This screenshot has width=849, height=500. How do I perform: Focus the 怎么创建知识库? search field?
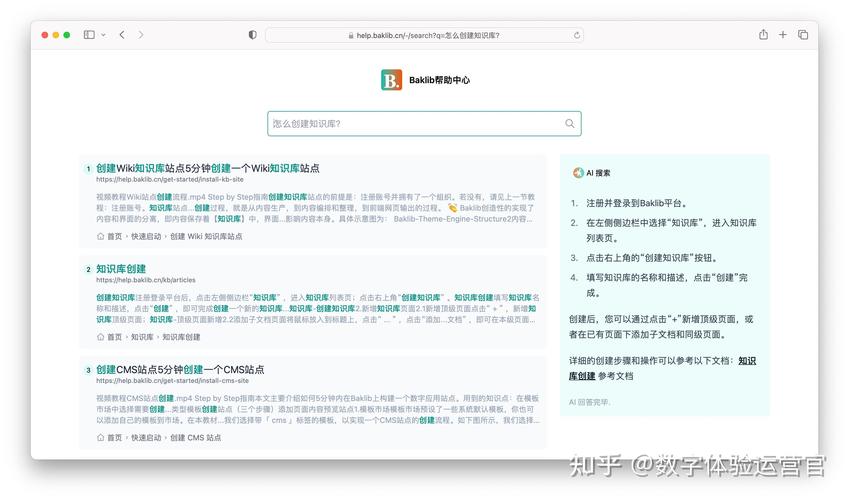[x=424, y=124]
